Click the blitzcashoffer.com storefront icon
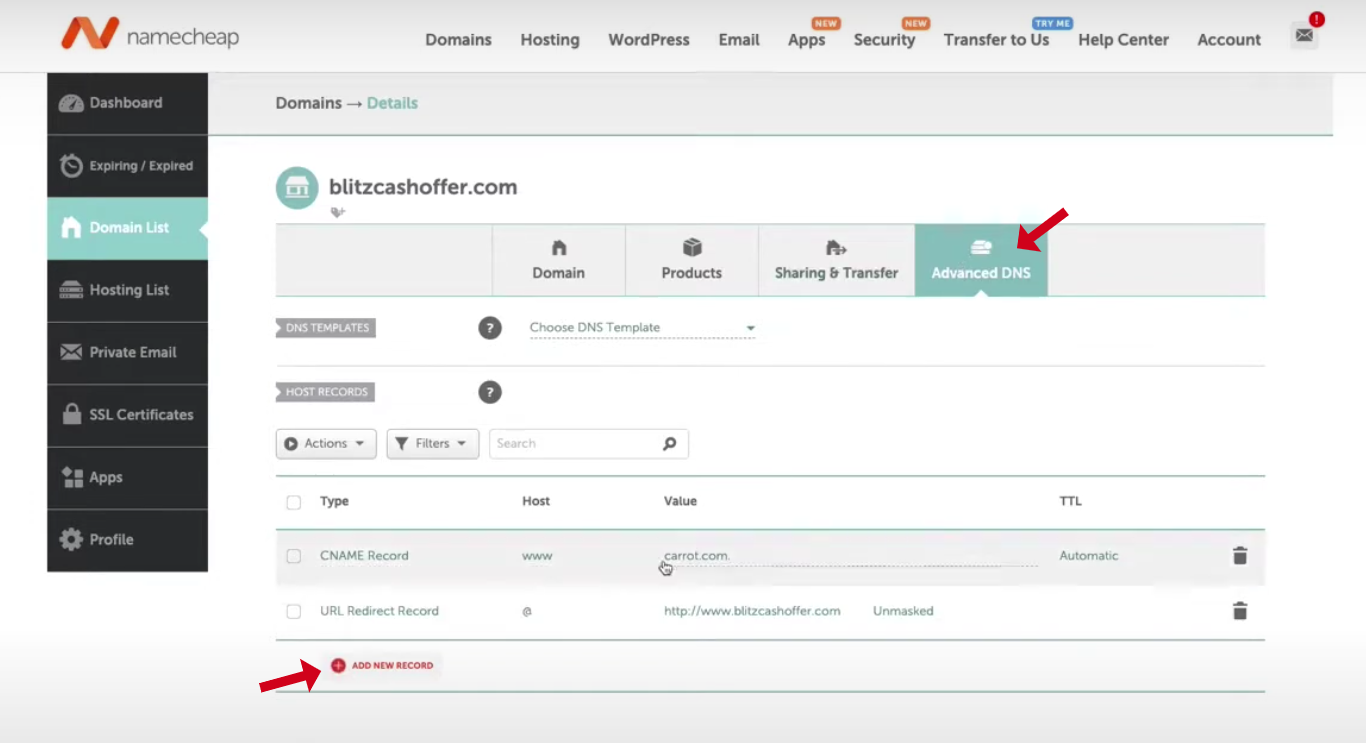Screen dimensions: 1366x743 [297, 187]
